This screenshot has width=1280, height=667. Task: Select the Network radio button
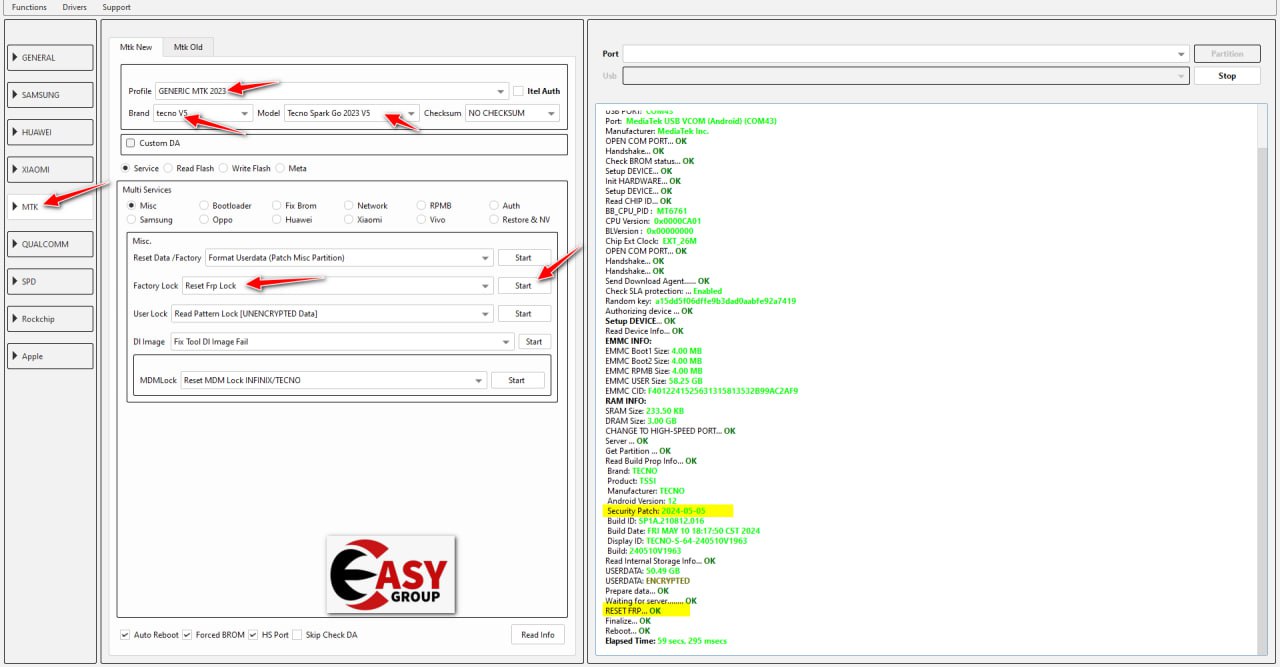[x=349, y=206]
